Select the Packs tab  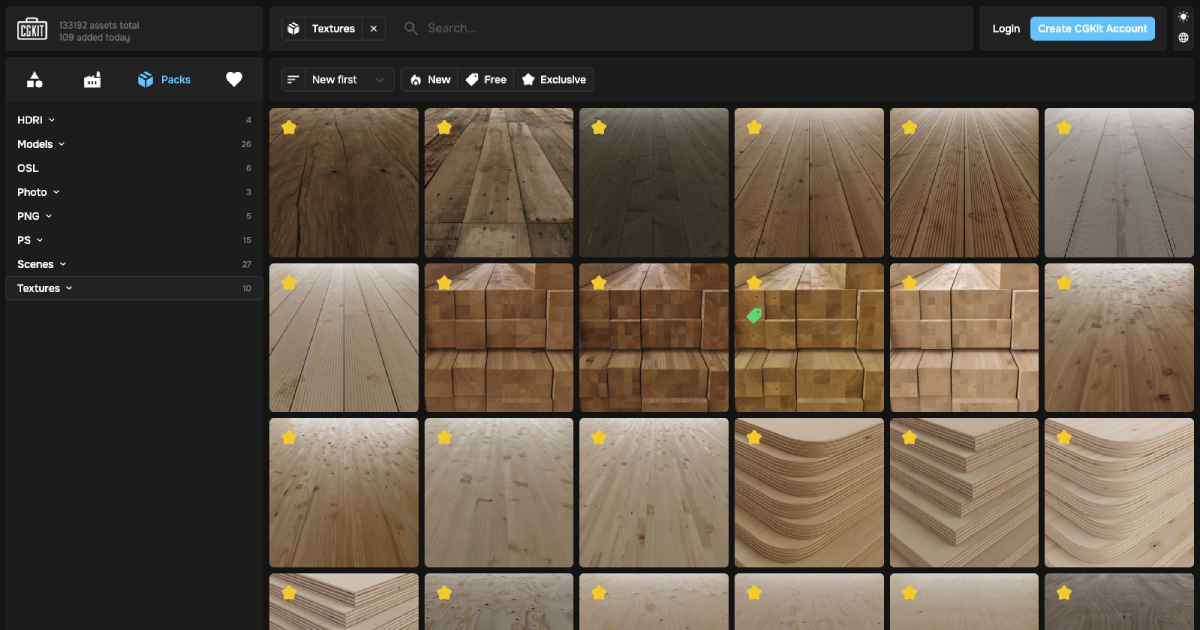tap(164, 80)
